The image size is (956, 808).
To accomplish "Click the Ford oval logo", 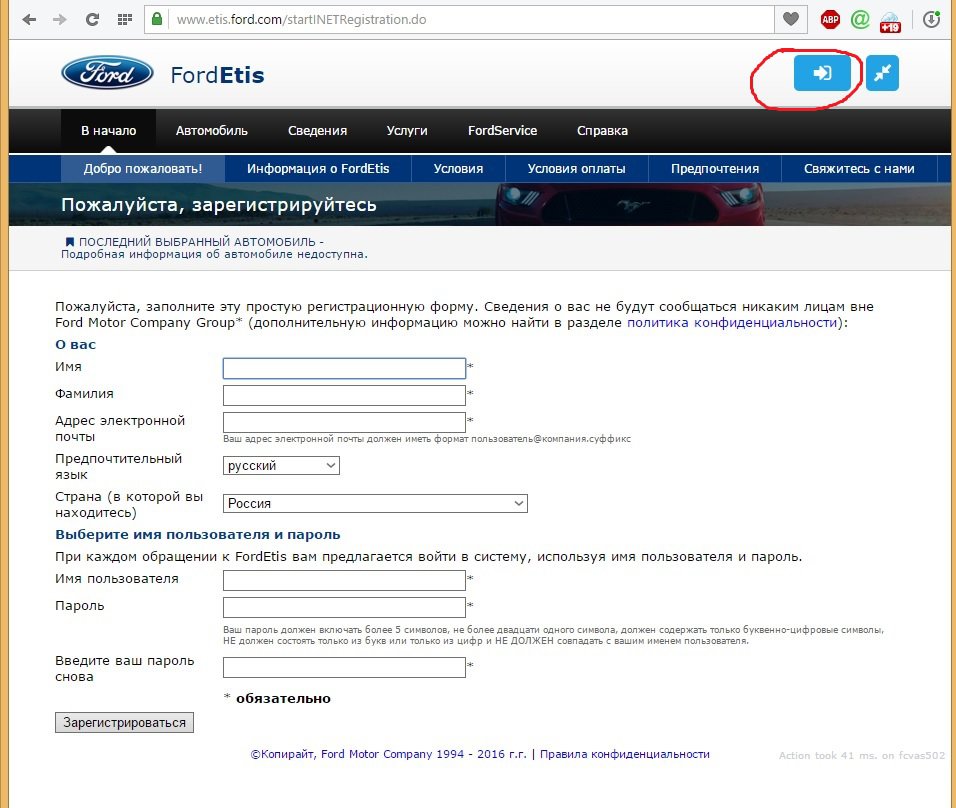I will (107, 73).
